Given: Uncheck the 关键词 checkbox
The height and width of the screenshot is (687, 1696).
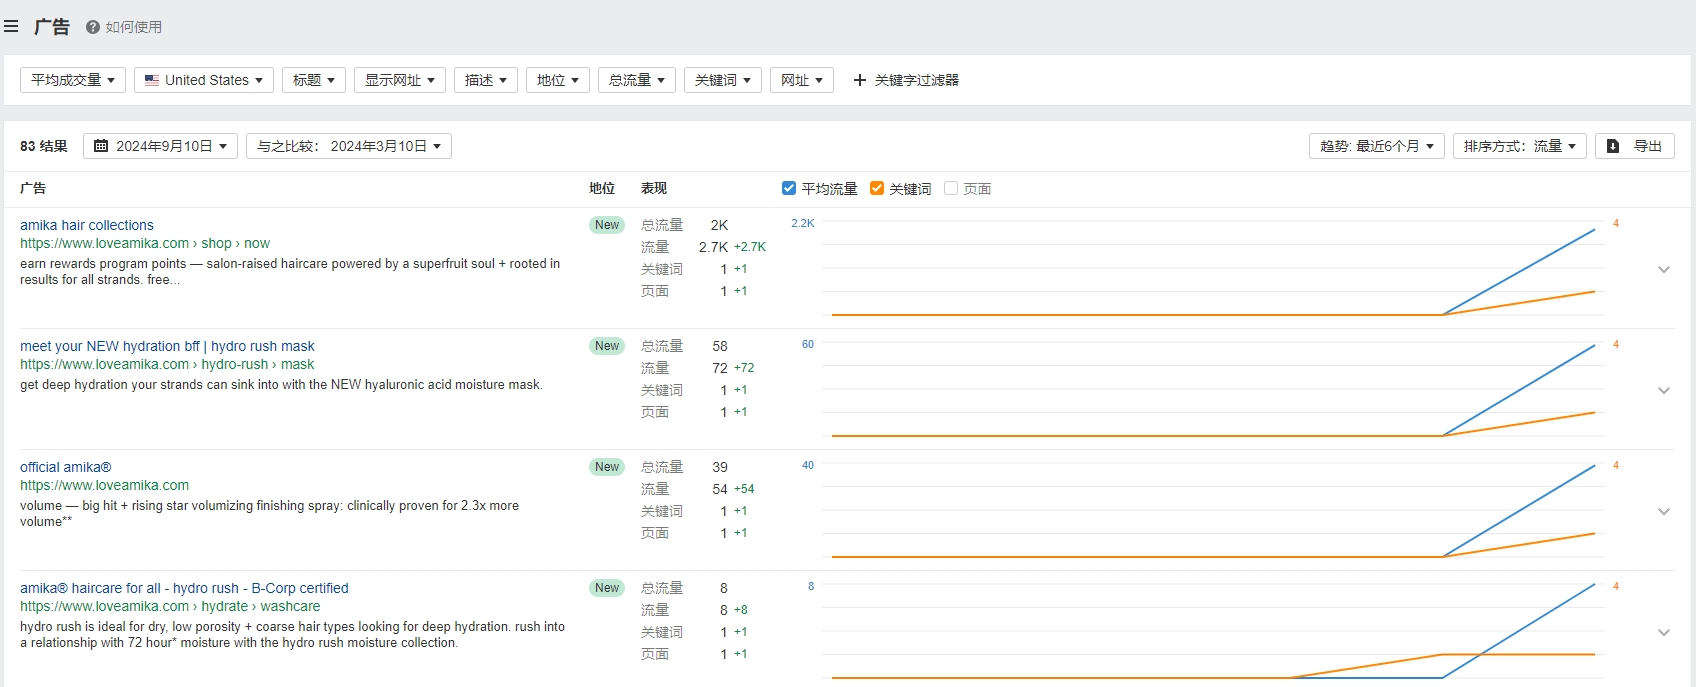Looking at the screenshot, I should tap(877, 188).
